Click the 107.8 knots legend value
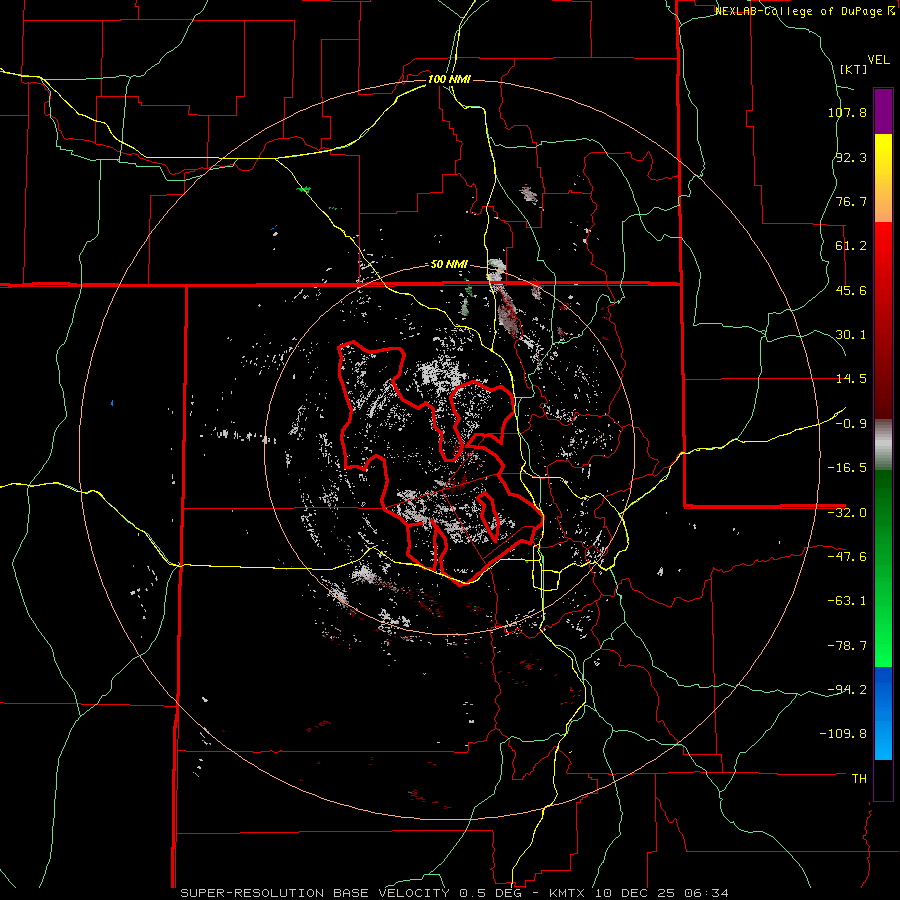This screenshot has height=900, width=900. (847, 112)
